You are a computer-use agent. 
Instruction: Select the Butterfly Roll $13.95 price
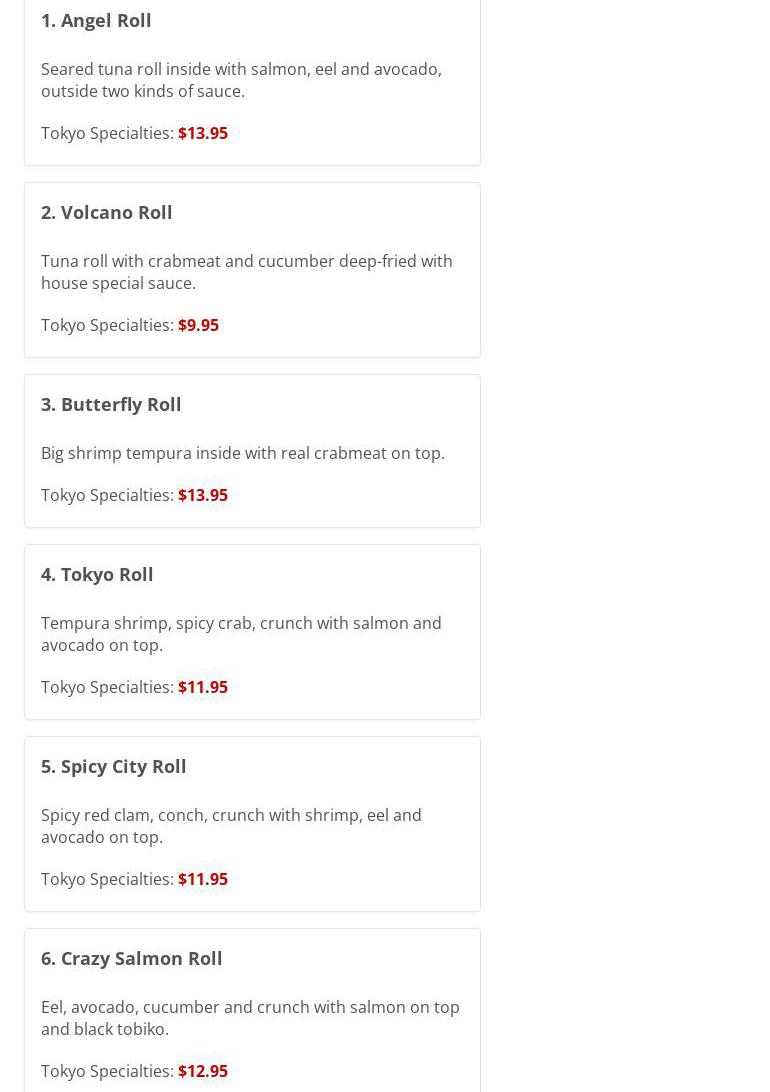click(203, 495)
